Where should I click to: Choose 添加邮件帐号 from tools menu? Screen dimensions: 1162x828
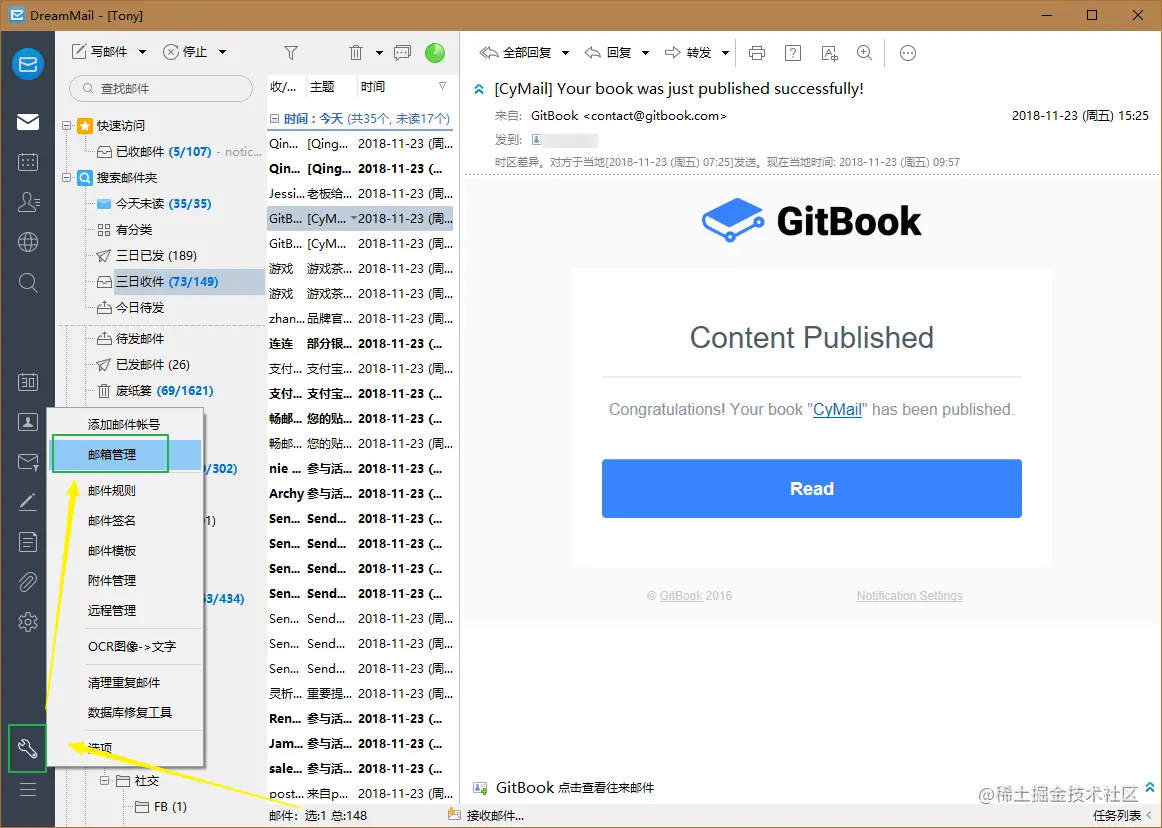(x=124, y=424)
